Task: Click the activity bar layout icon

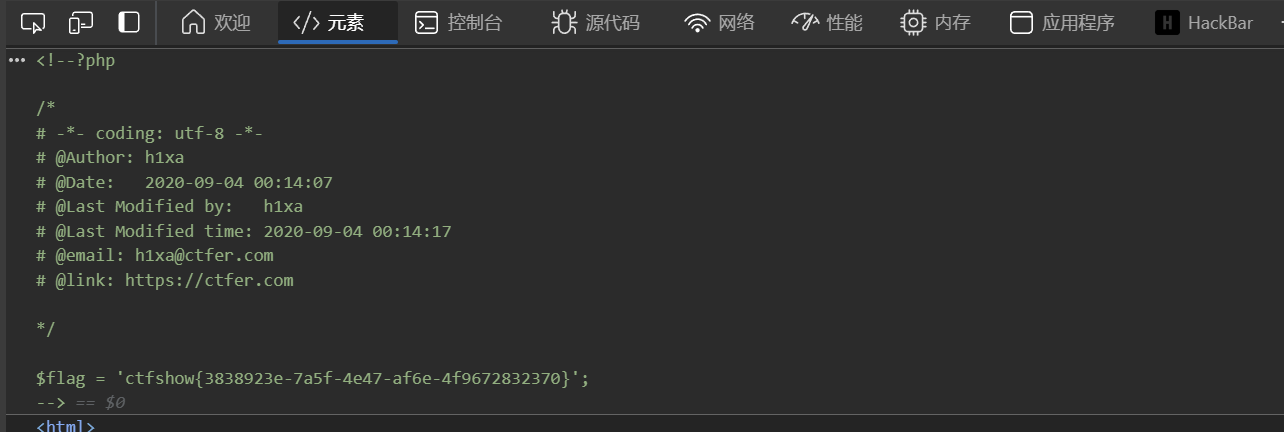Action: [129, 23]
